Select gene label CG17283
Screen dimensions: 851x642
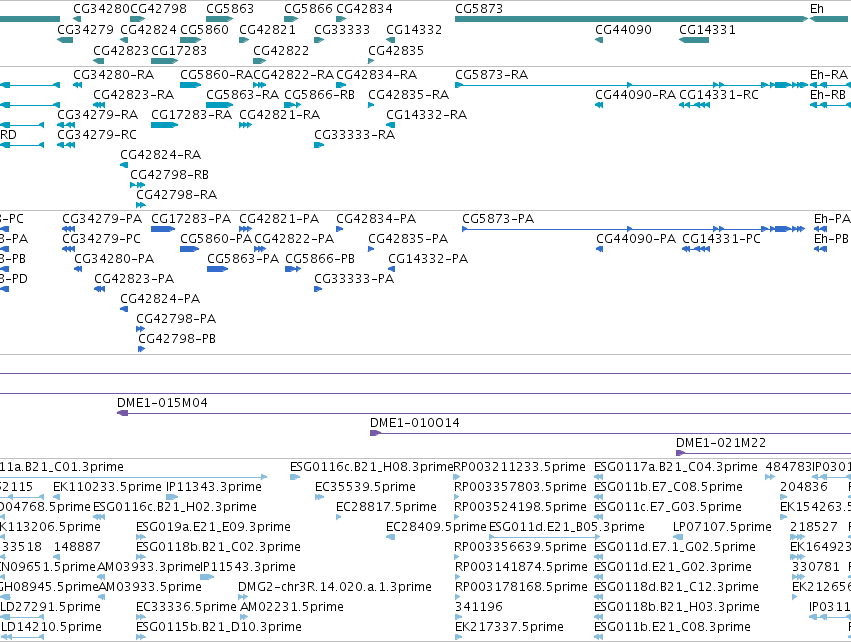tap(179, 50)
